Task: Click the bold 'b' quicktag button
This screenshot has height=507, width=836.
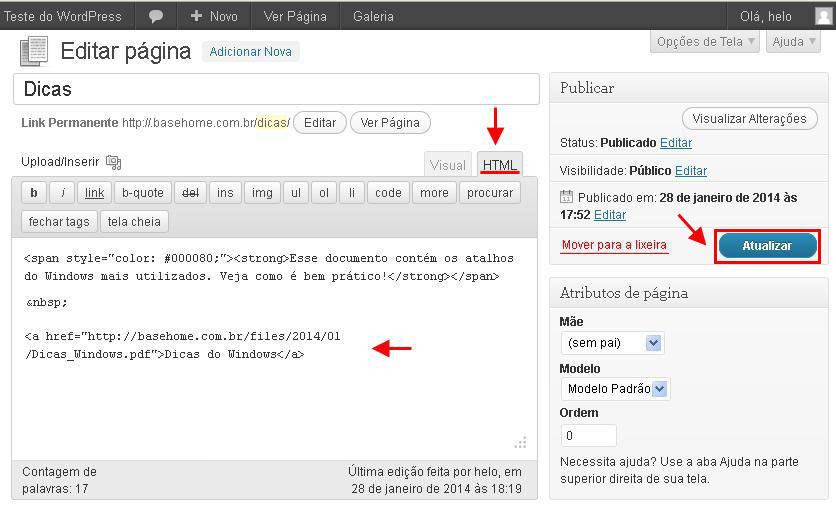Action: tap(34, 193)
